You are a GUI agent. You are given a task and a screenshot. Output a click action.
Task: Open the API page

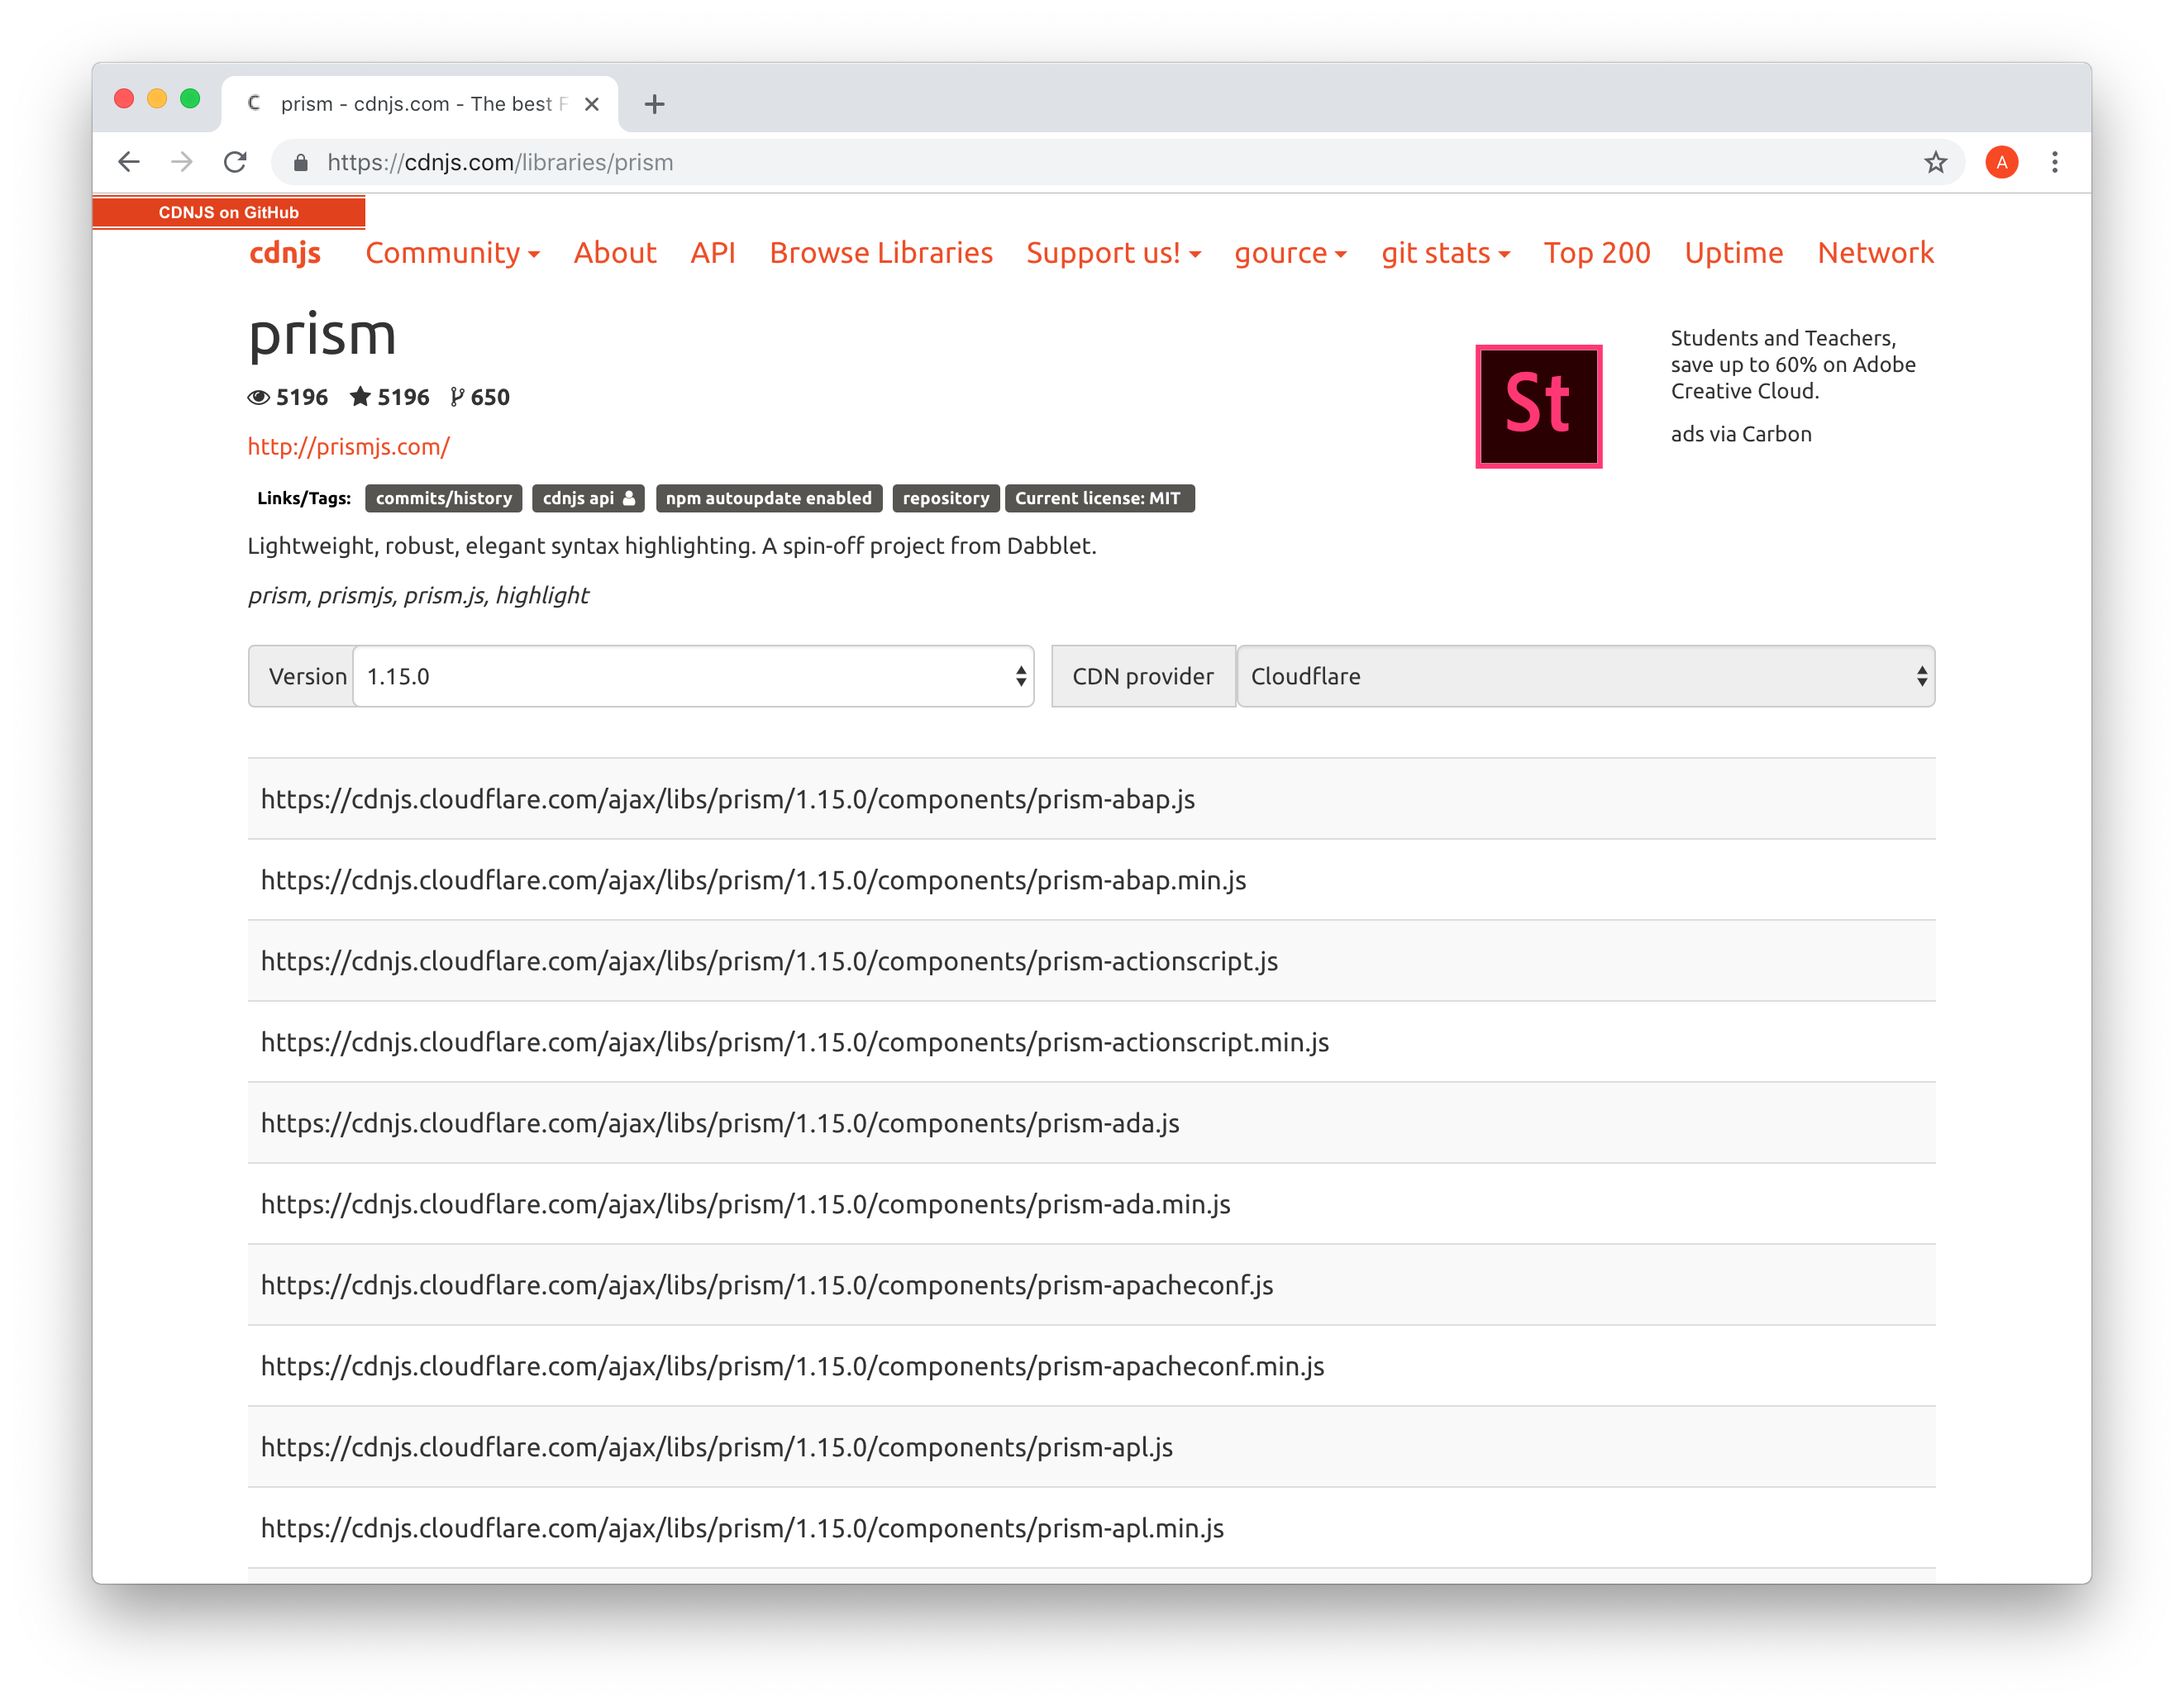[712, 253]
